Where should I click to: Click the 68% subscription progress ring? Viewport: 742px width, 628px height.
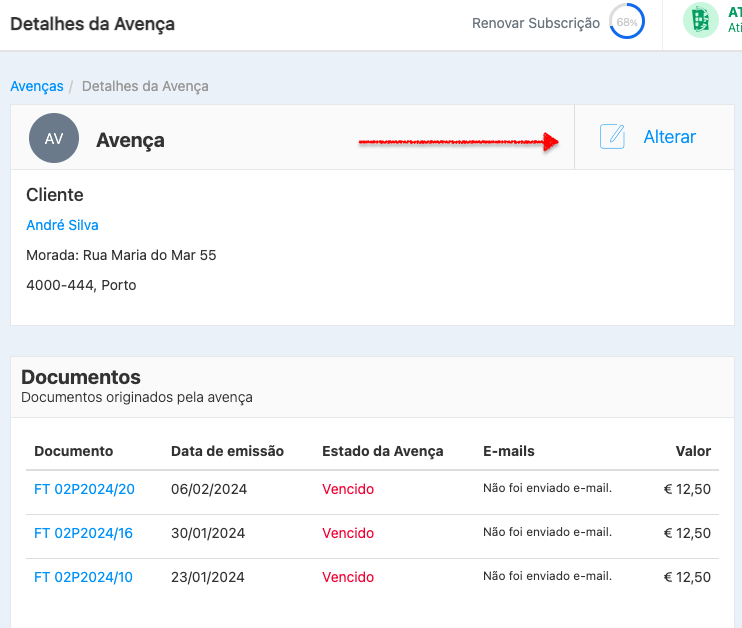point(627,22)
